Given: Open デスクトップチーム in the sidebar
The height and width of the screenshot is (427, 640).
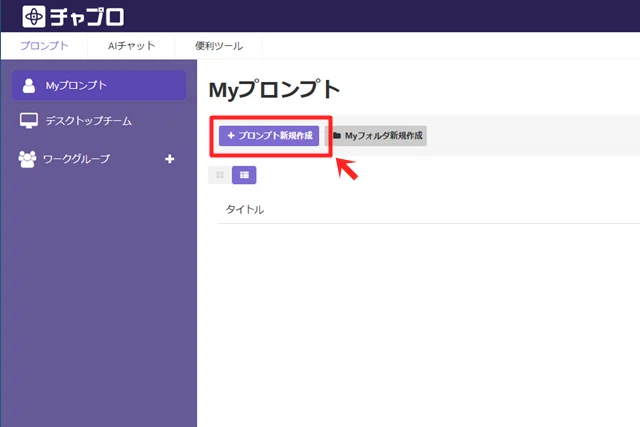Looking at the screenshot, I should click(x=88, y=121).
